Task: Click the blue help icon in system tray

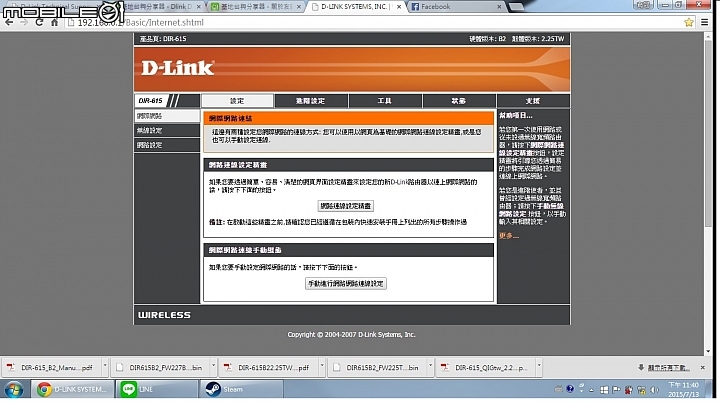Action: tap(570, 389)
